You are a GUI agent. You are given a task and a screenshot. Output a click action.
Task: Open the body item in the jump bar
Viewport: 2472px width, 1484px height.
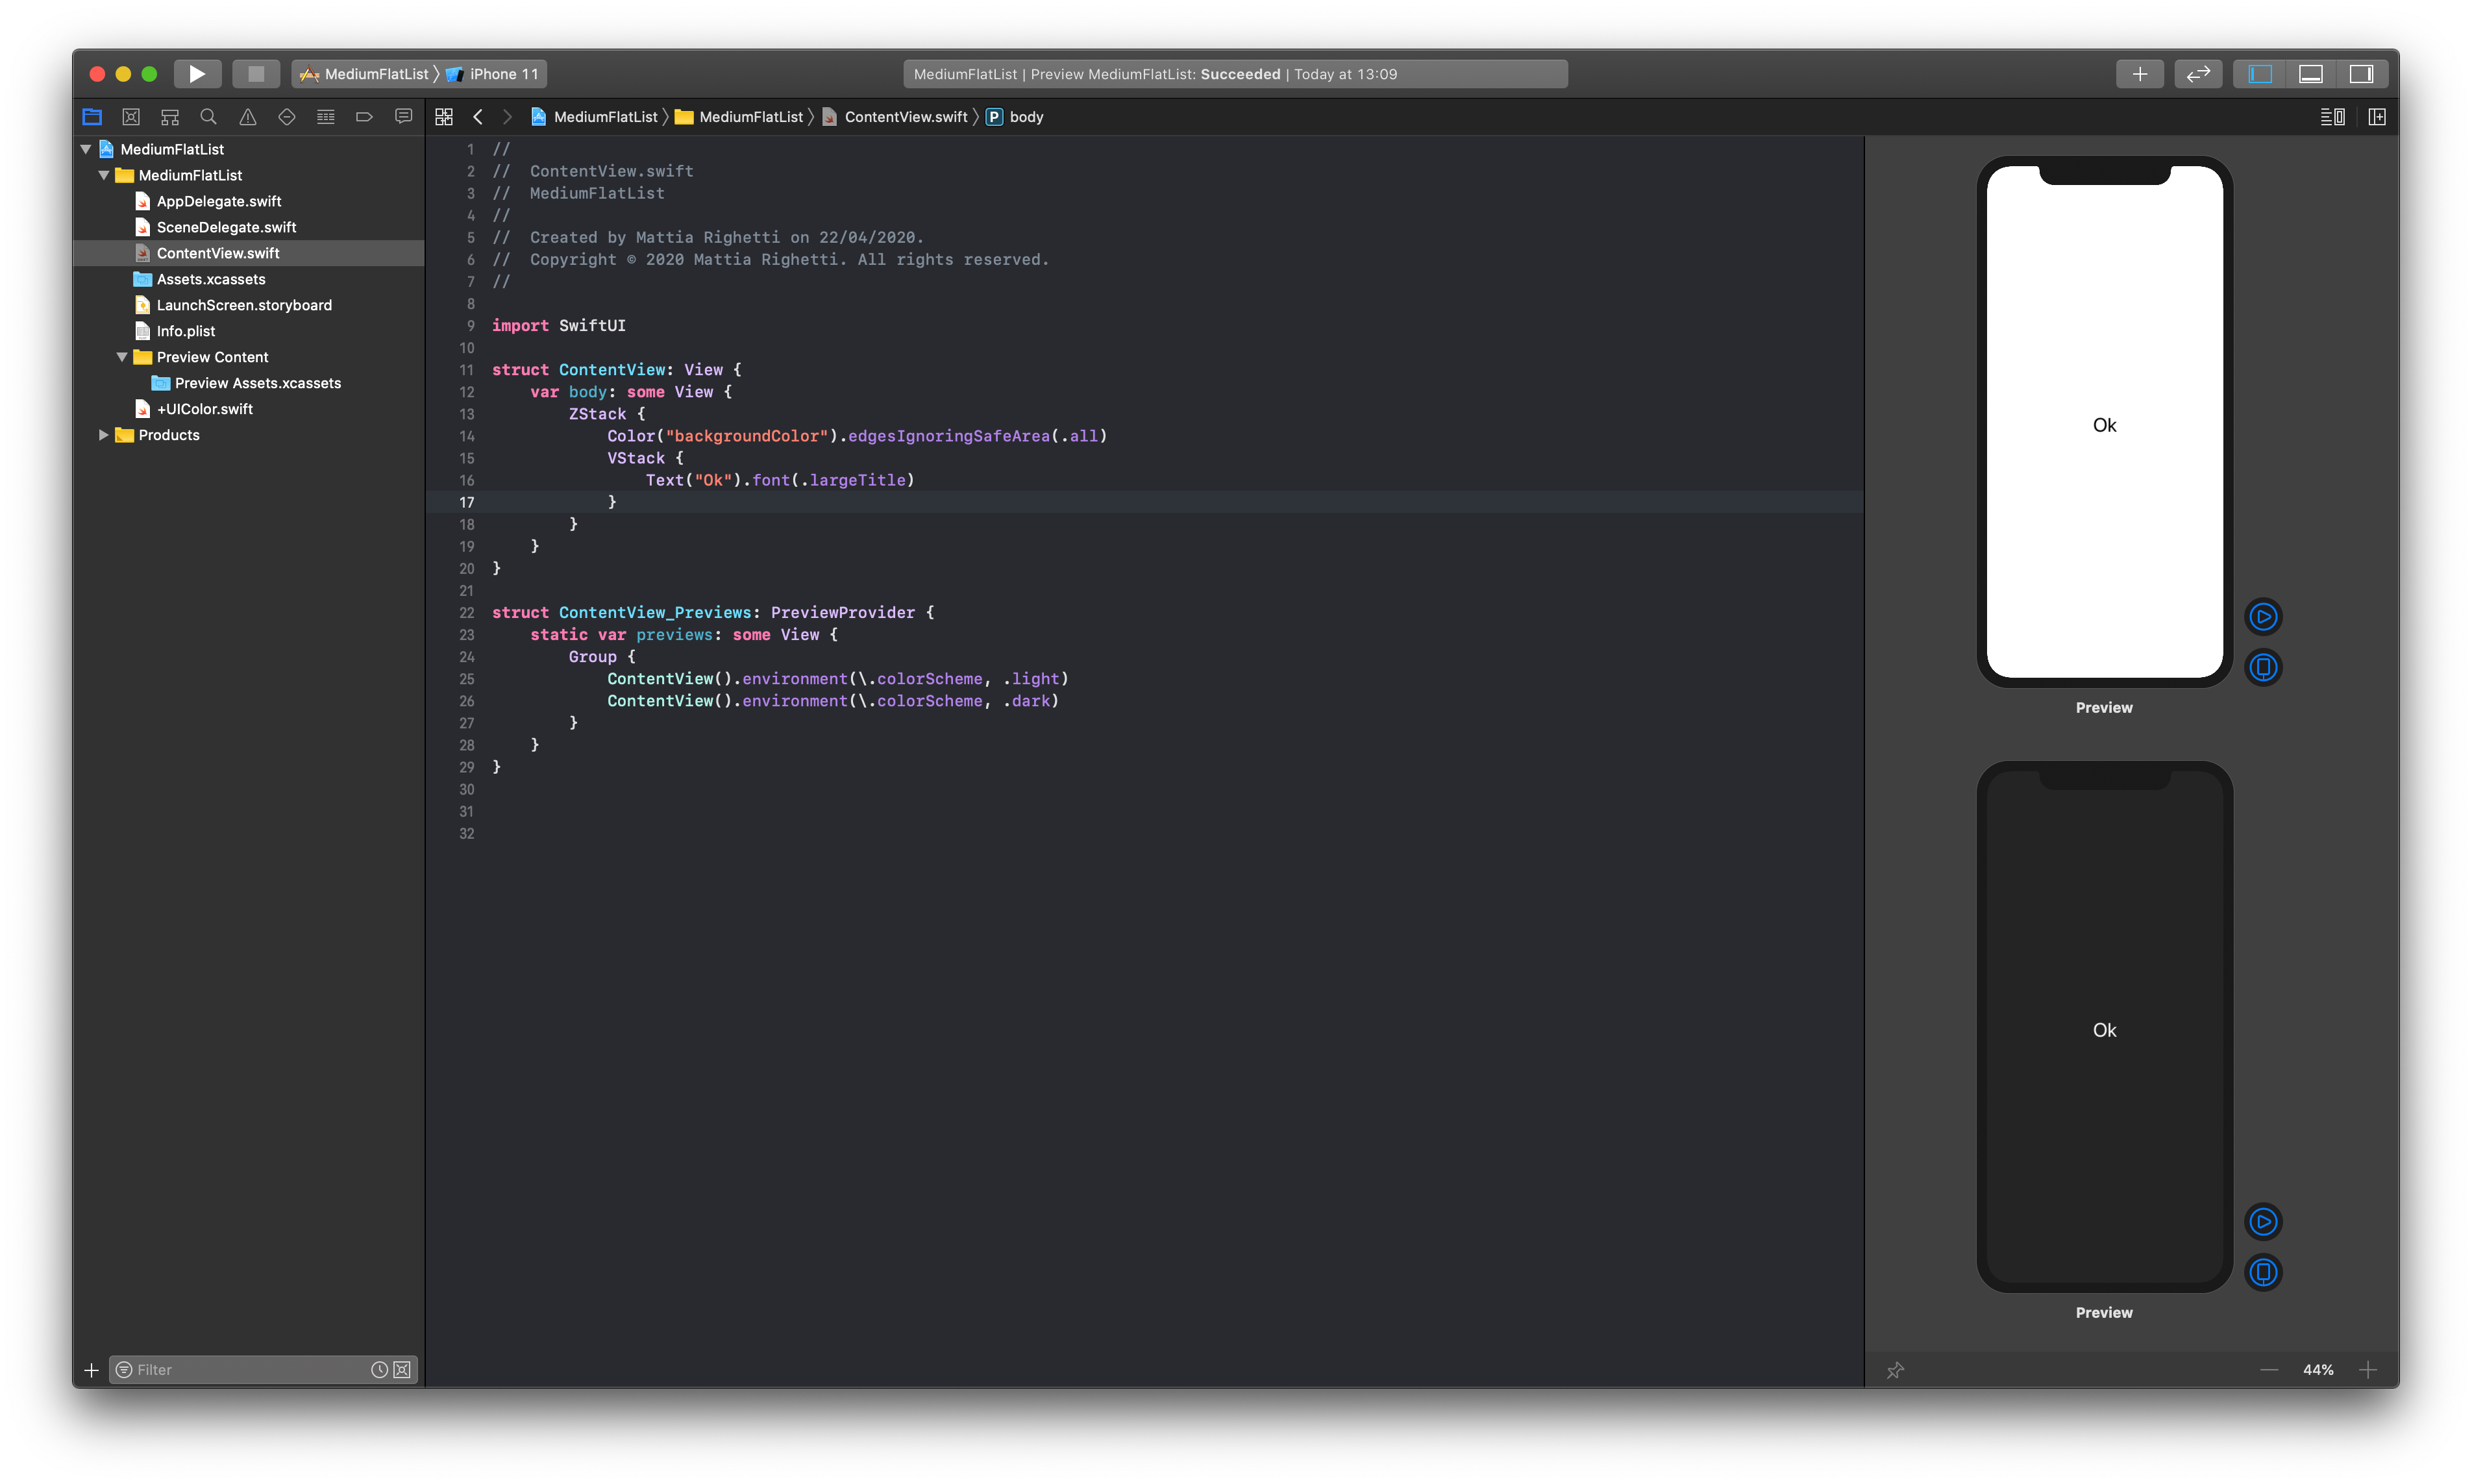click(1026, 117)
